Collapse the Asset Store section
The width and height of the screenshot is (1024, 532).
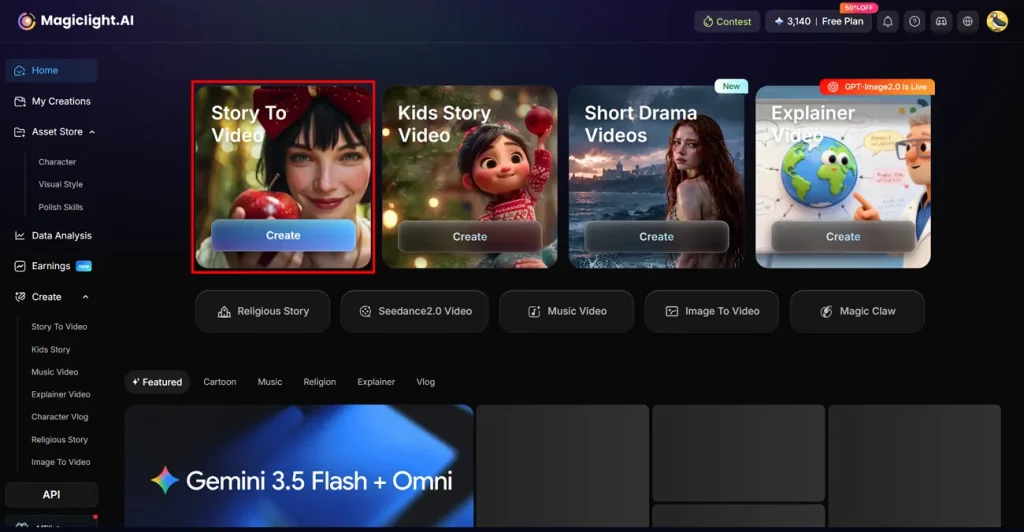point(92,132)
